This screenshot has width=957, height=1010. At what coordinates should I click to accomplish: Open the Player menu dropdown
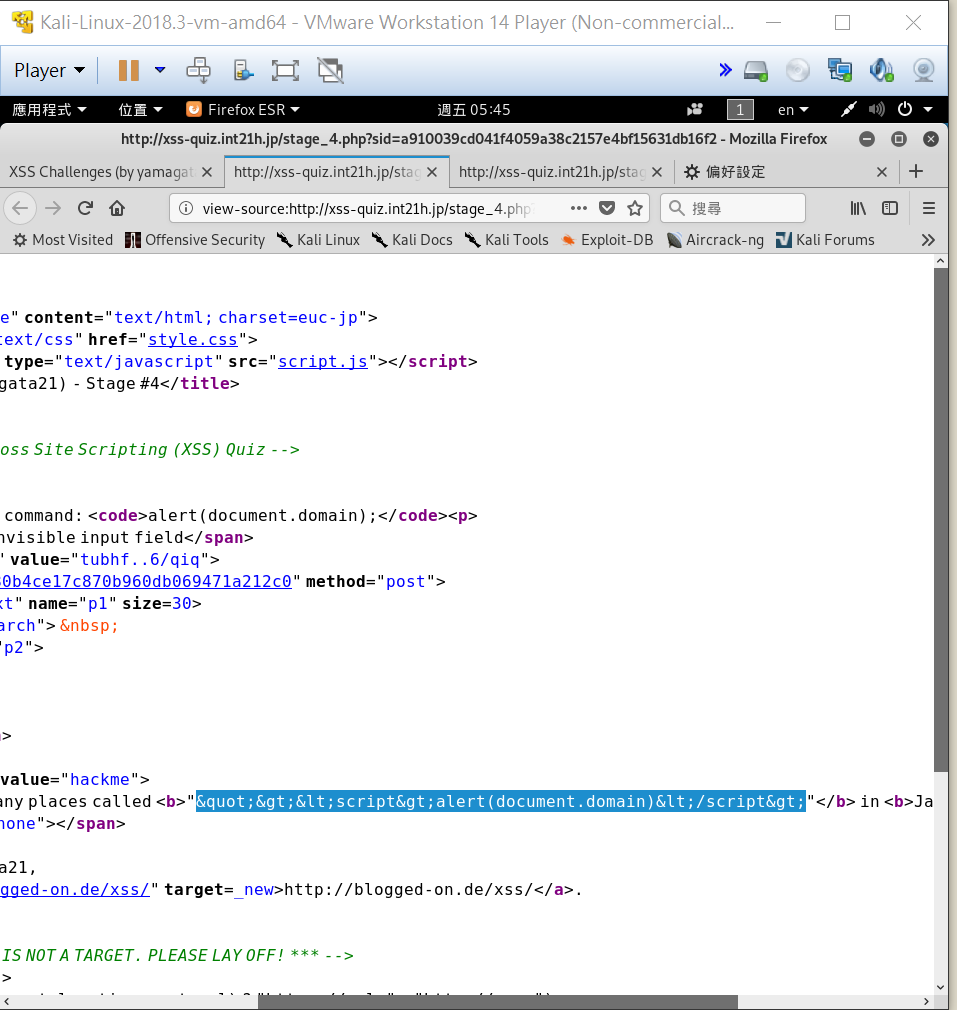[50, 70]
